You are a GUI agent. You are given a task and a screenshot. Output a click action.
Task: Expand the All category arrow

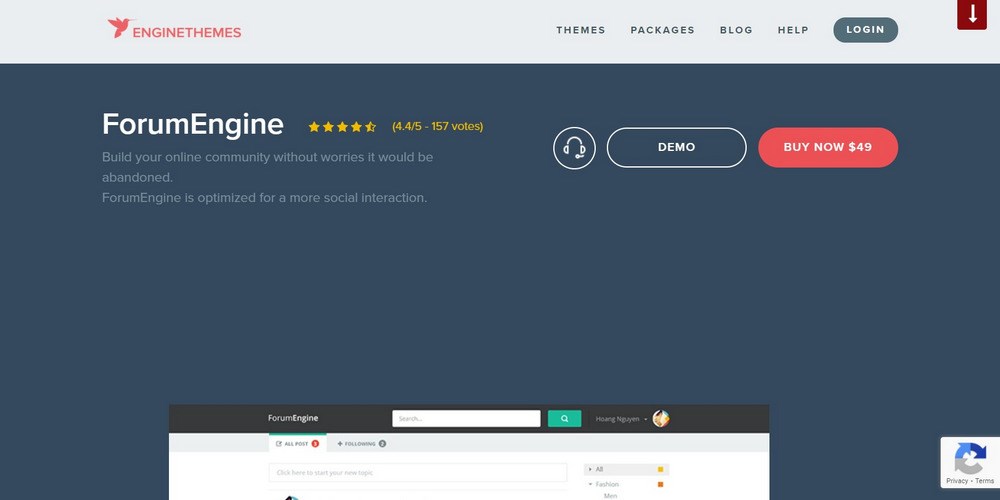coord(590,469)
